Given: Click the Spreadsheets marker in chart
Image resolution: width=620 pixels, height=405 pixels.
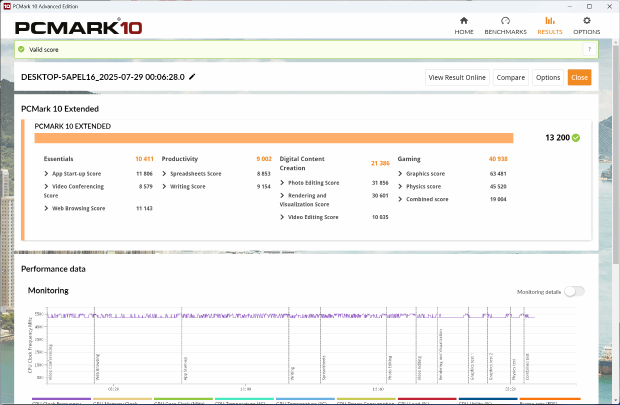Looking at the screenshot, I should click(323, 368).
